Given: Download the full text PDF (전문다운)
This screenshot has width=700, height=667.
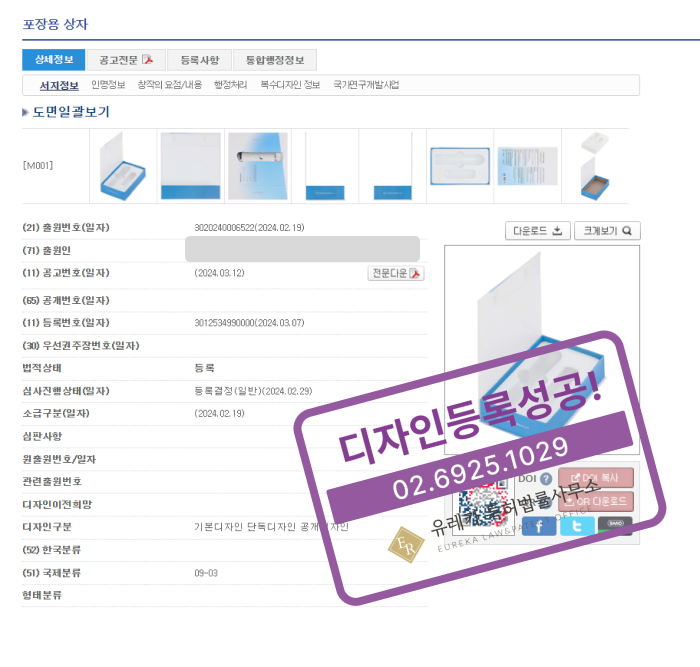Looking at the screenshot, I should pyautogui.click(x=397, y=273).
